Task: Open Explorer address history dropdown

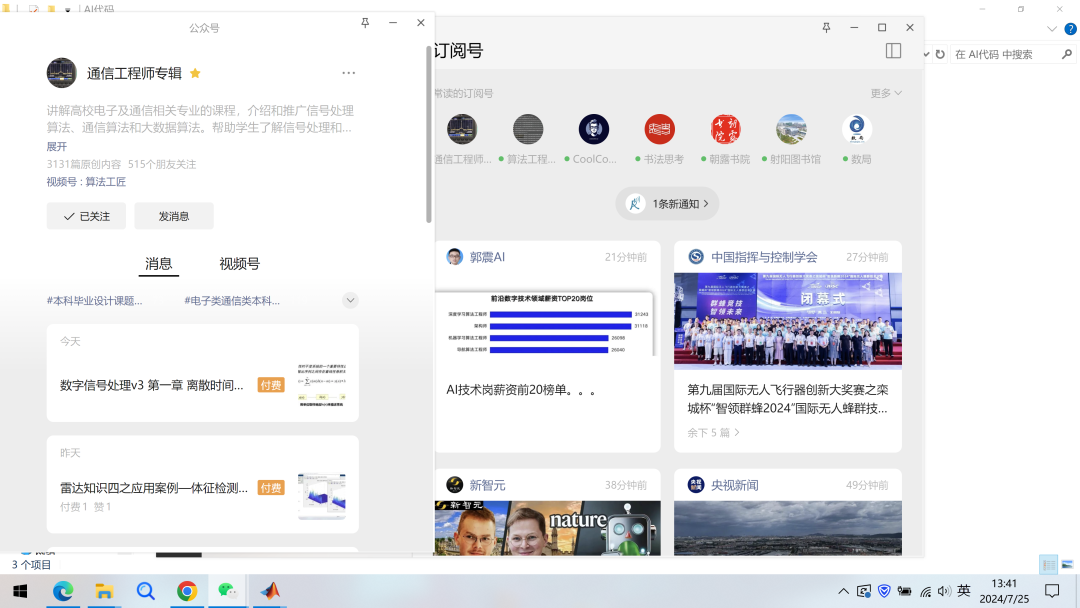Action: [x=926, y=54]
